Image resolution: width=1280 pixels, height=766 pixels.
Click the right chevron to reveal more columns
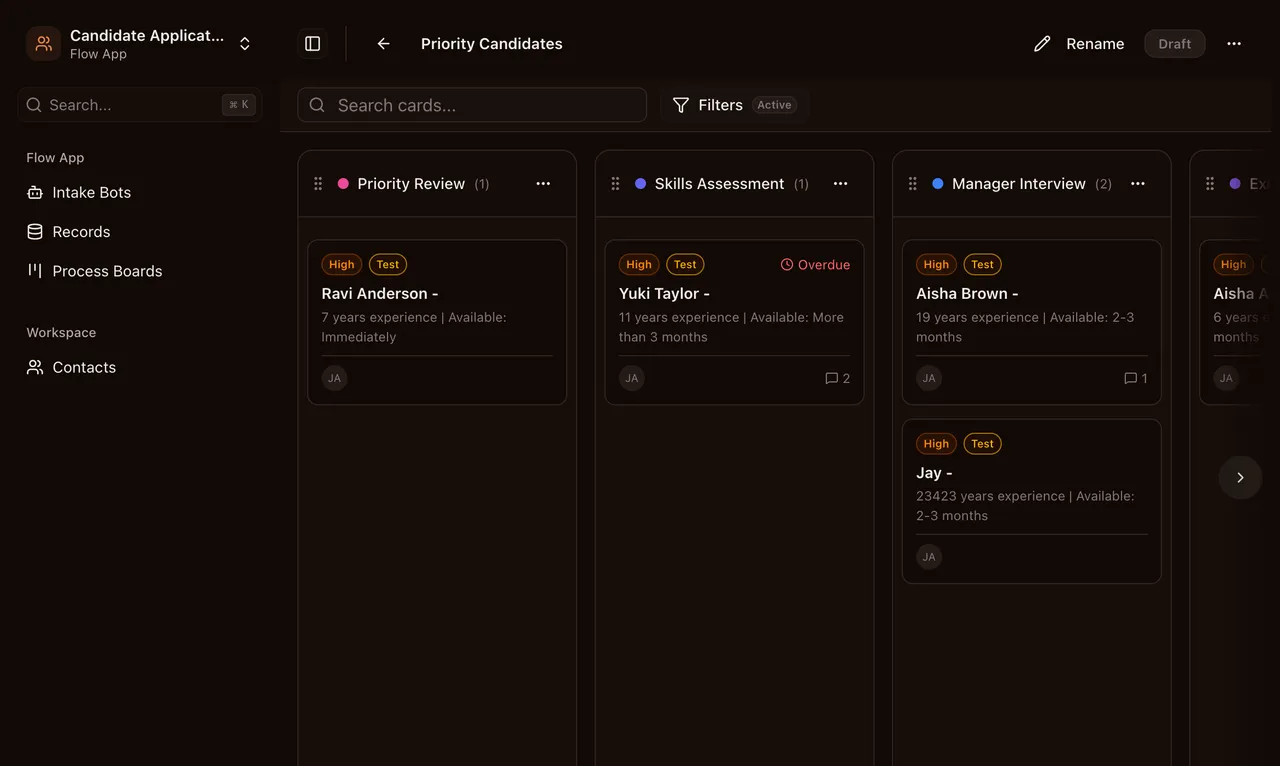click(1240, 478)
